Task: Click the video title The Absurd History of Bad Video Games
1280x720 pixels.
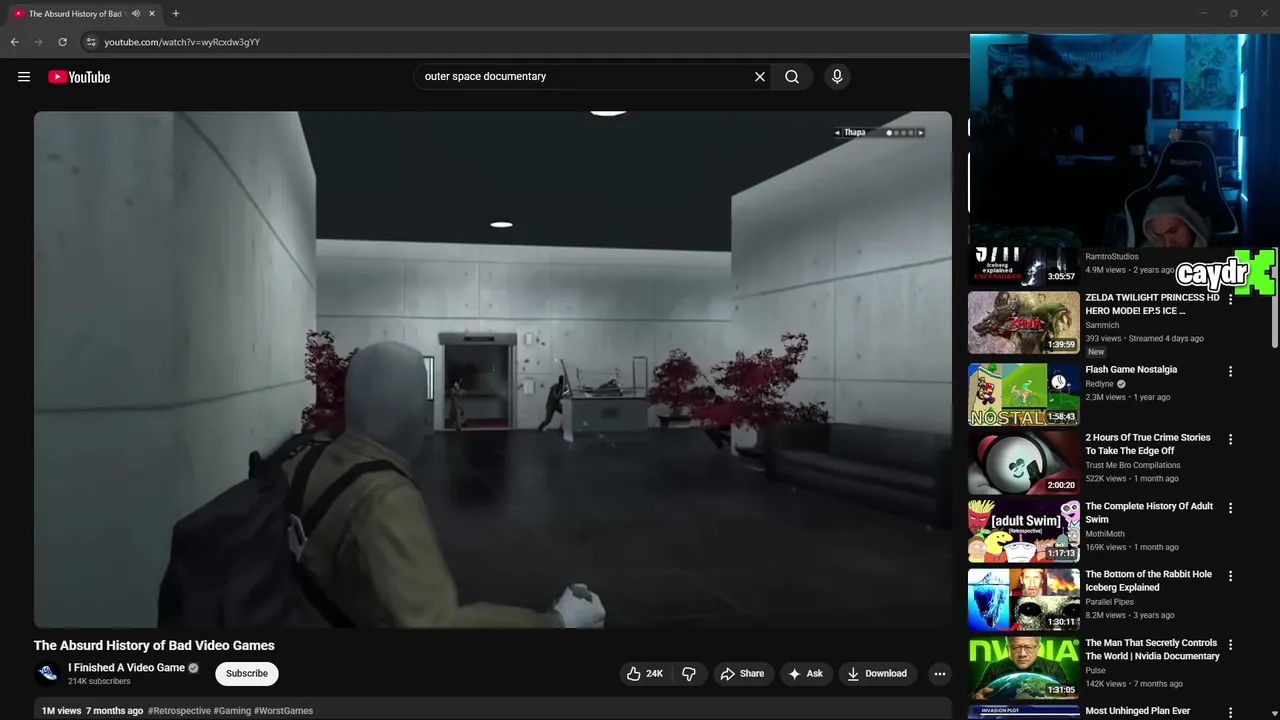Action: [154, 646]
